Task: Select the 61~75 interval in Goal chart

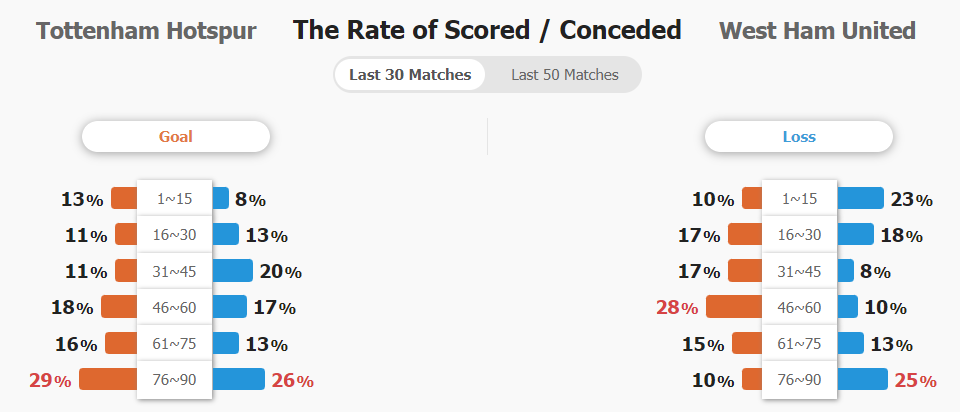Action: coord(174,343)
